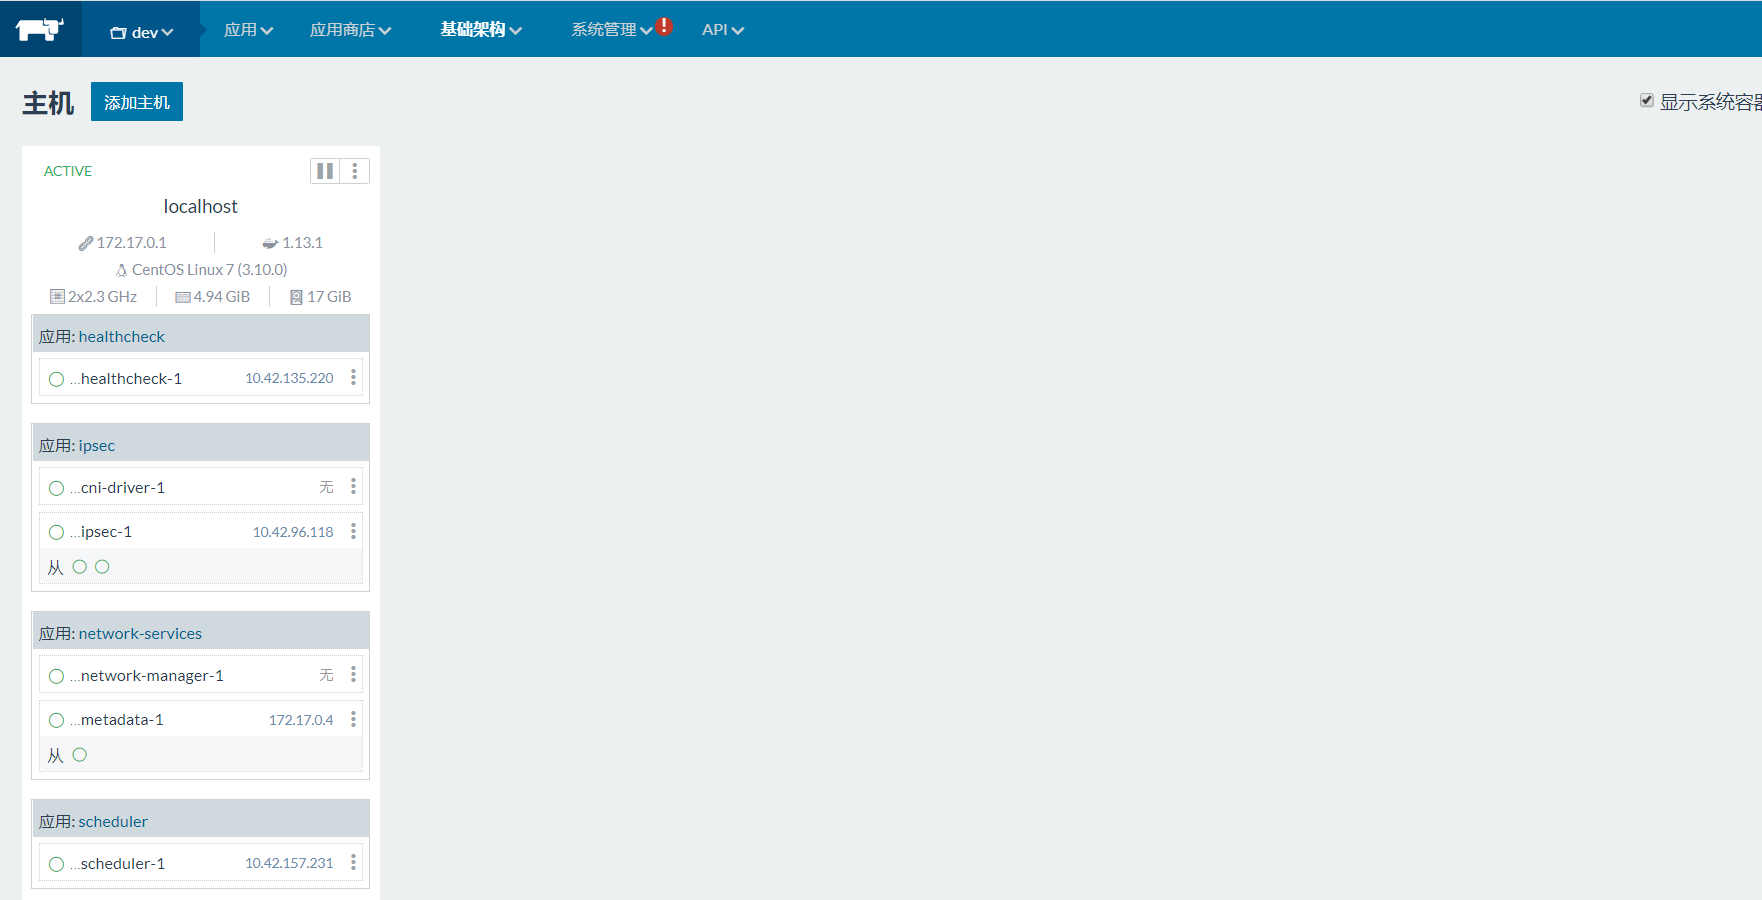The height and width of the screenshot is (900, 1762).
Task: Open the 应用 menu in navbar
Action: point(248,30)
